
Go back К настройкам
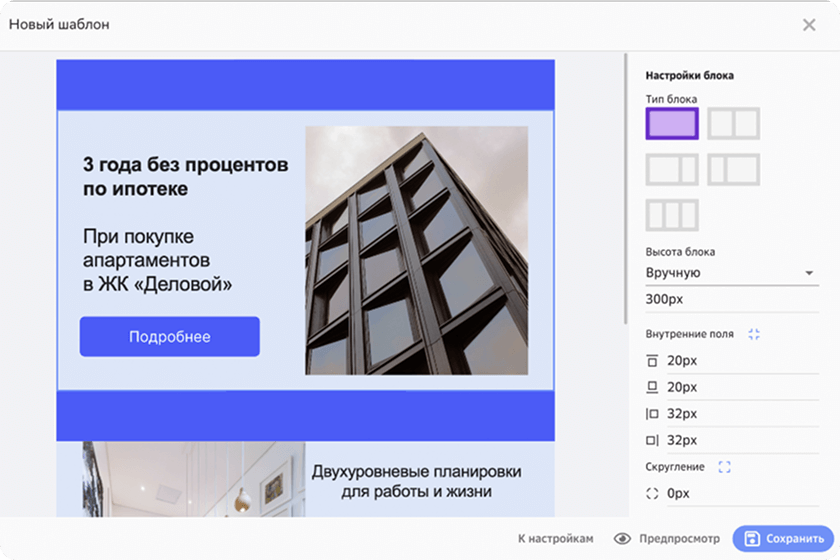point(556,539)
